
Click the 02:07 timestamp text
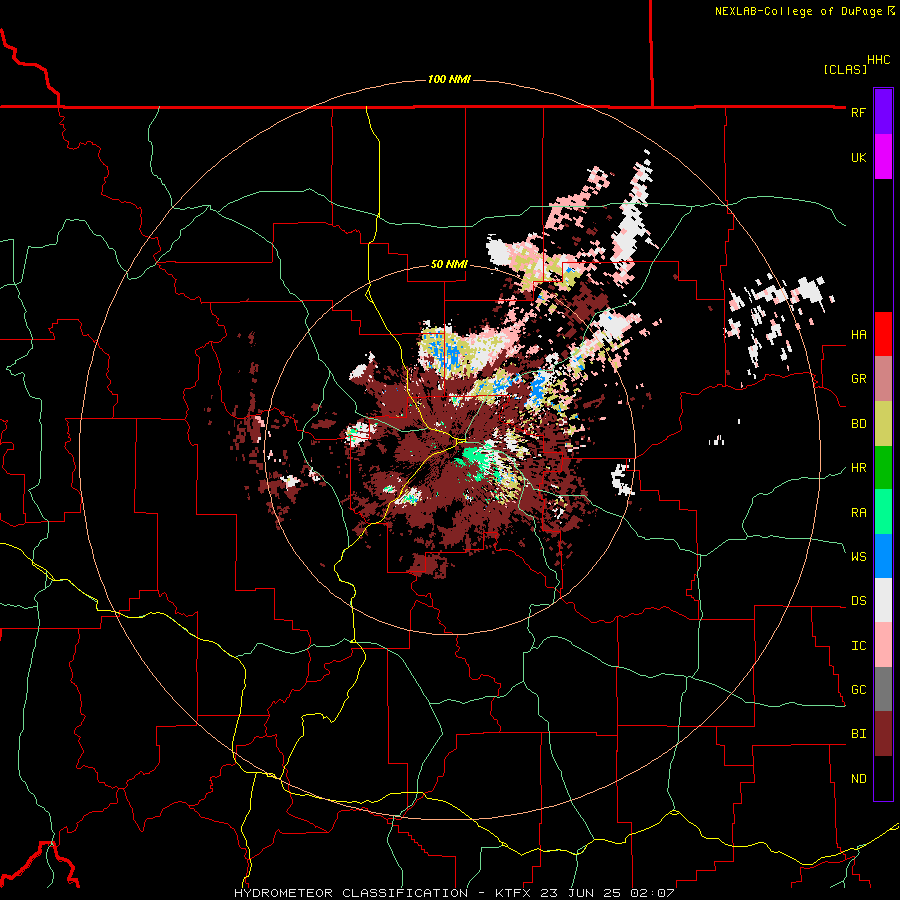[x=650, y=893]
